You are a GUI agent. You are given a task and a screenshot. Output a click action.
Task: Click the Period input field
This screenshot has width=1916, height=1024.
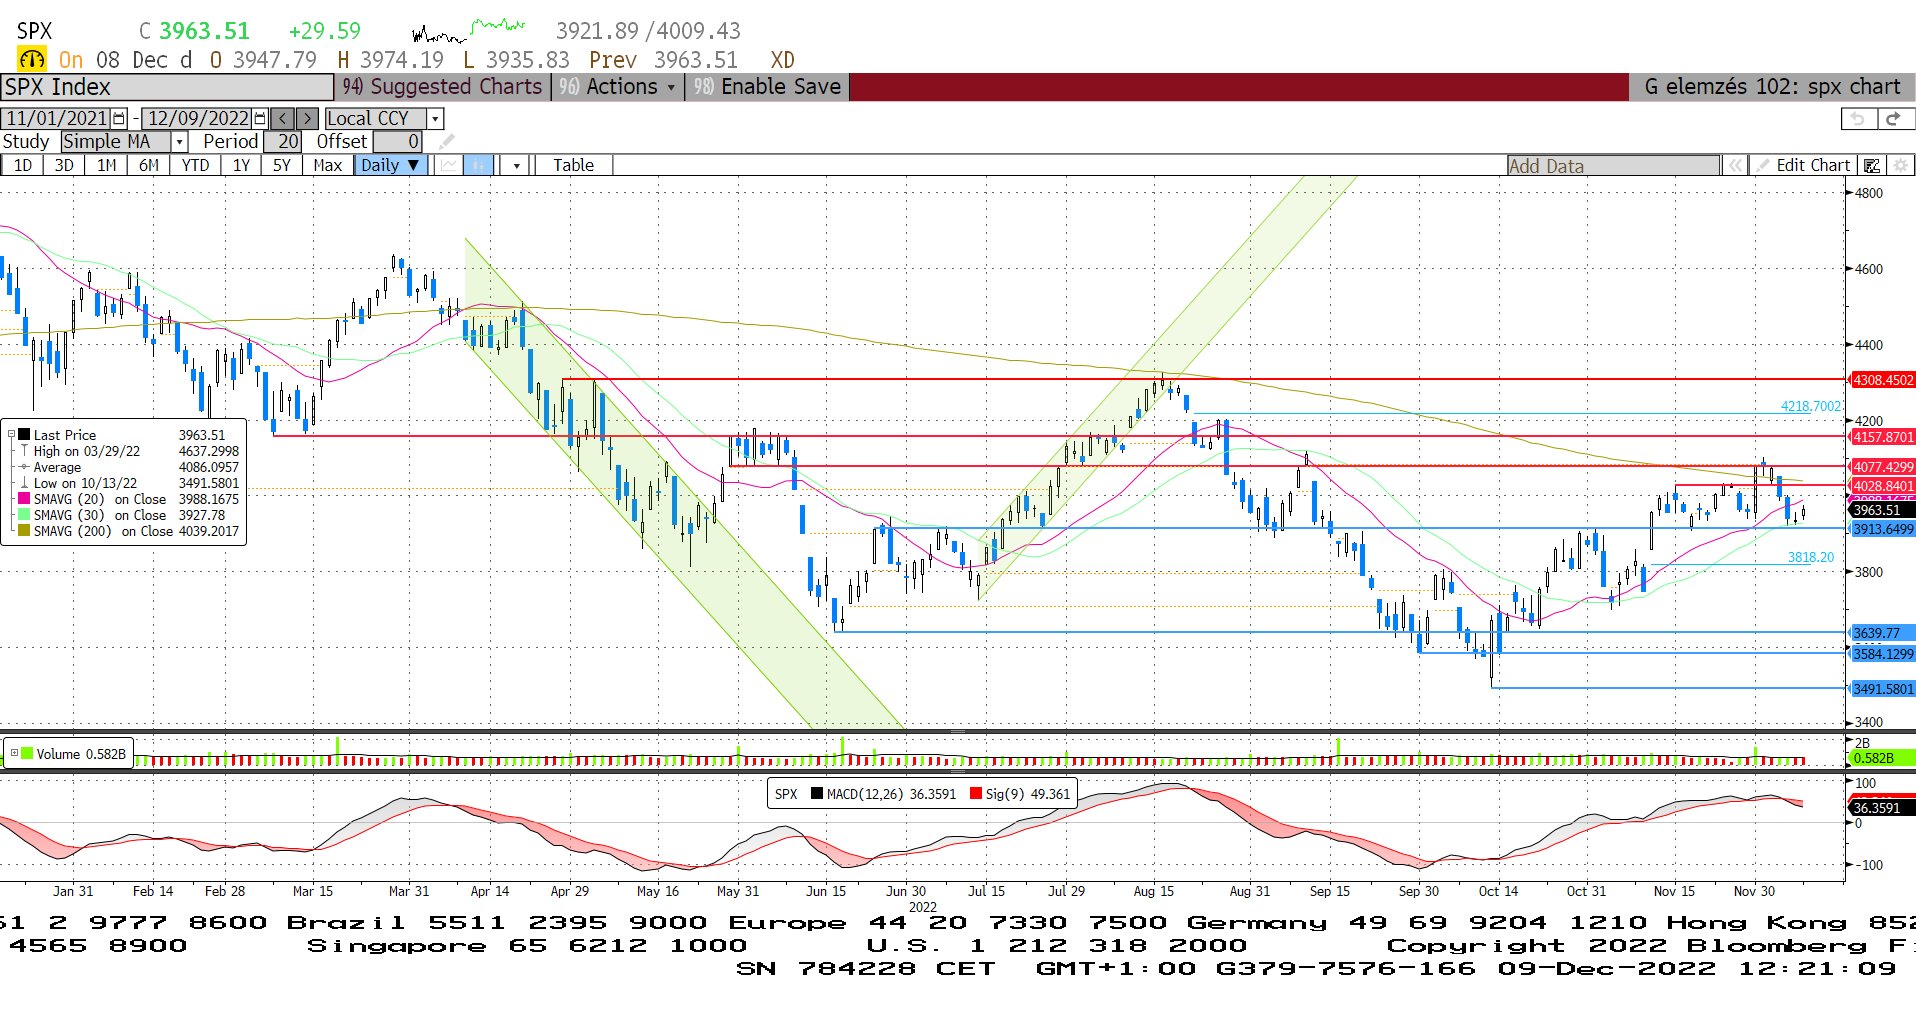284,142
